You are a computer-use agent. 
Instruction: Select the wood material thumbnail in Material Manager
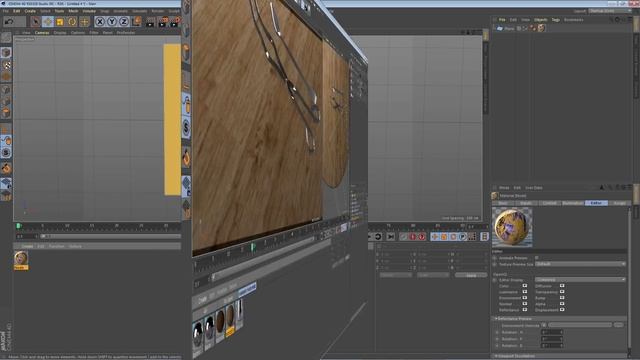click(x=21, y=260)
